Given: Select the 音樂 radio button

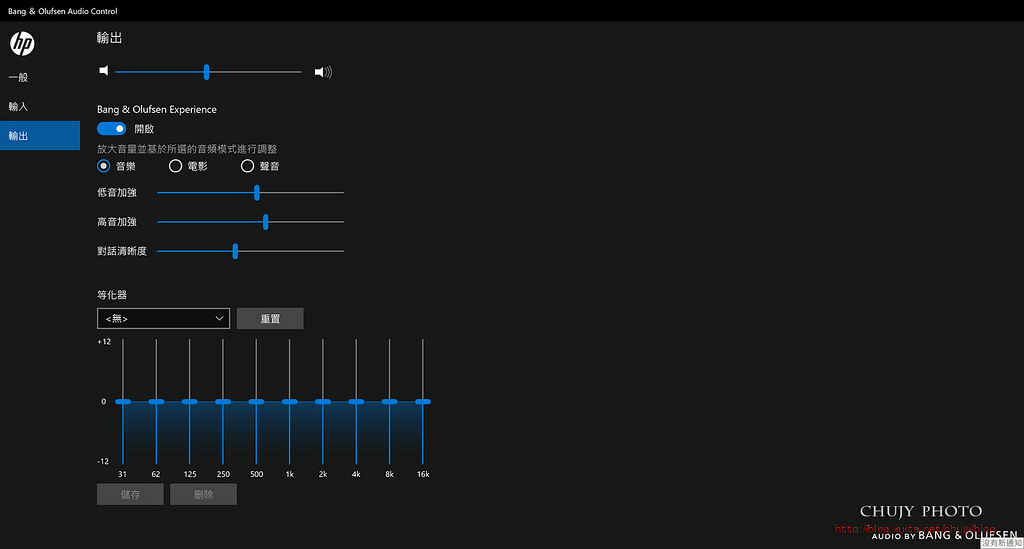Looking at the screenshot, I should (103, 166).
